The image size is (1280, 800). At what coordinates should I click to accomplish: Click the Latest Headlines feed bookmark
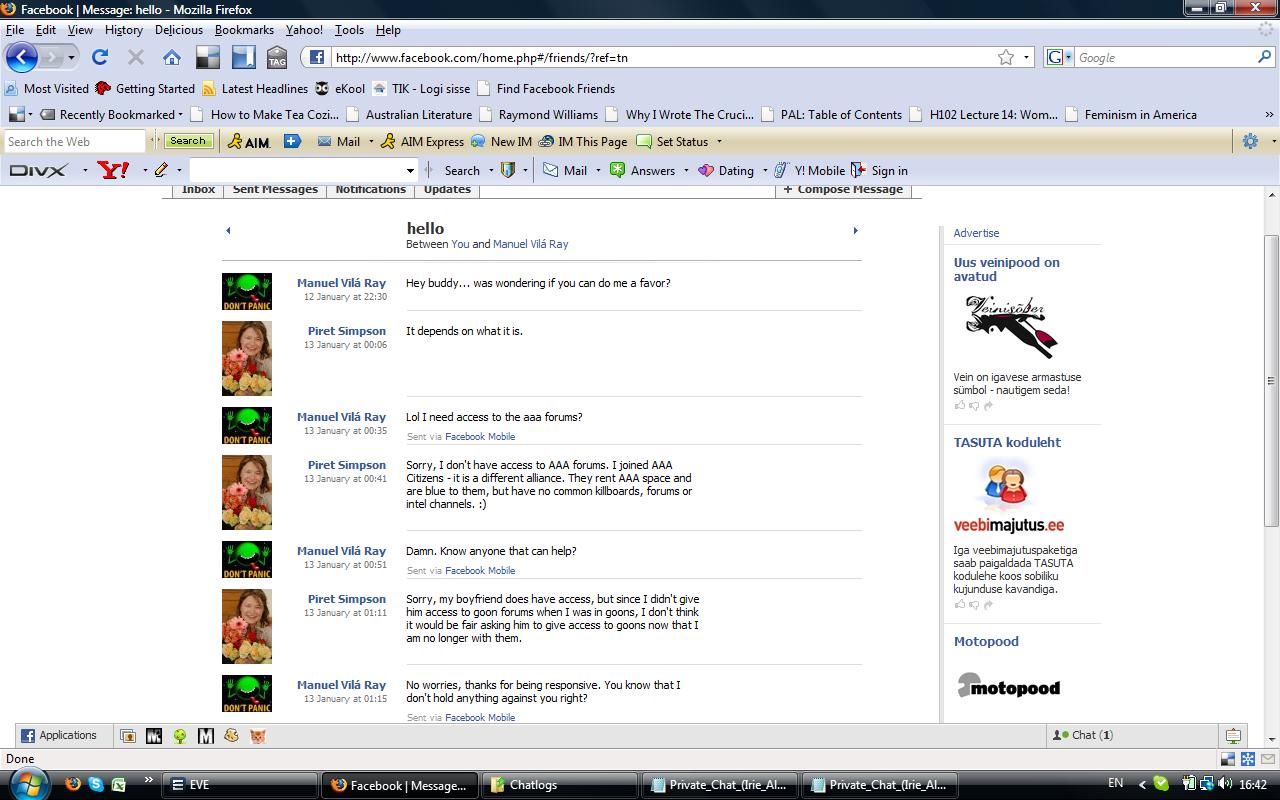tap(255, 89)
